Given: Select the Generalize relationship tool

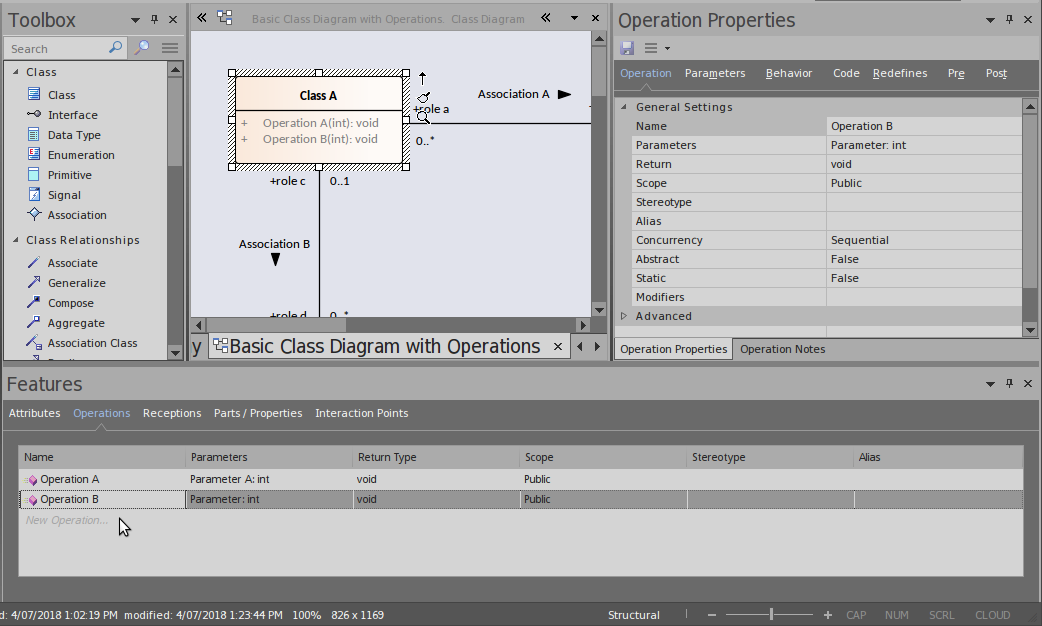Looking at the screenshot, I should point(76,283).
